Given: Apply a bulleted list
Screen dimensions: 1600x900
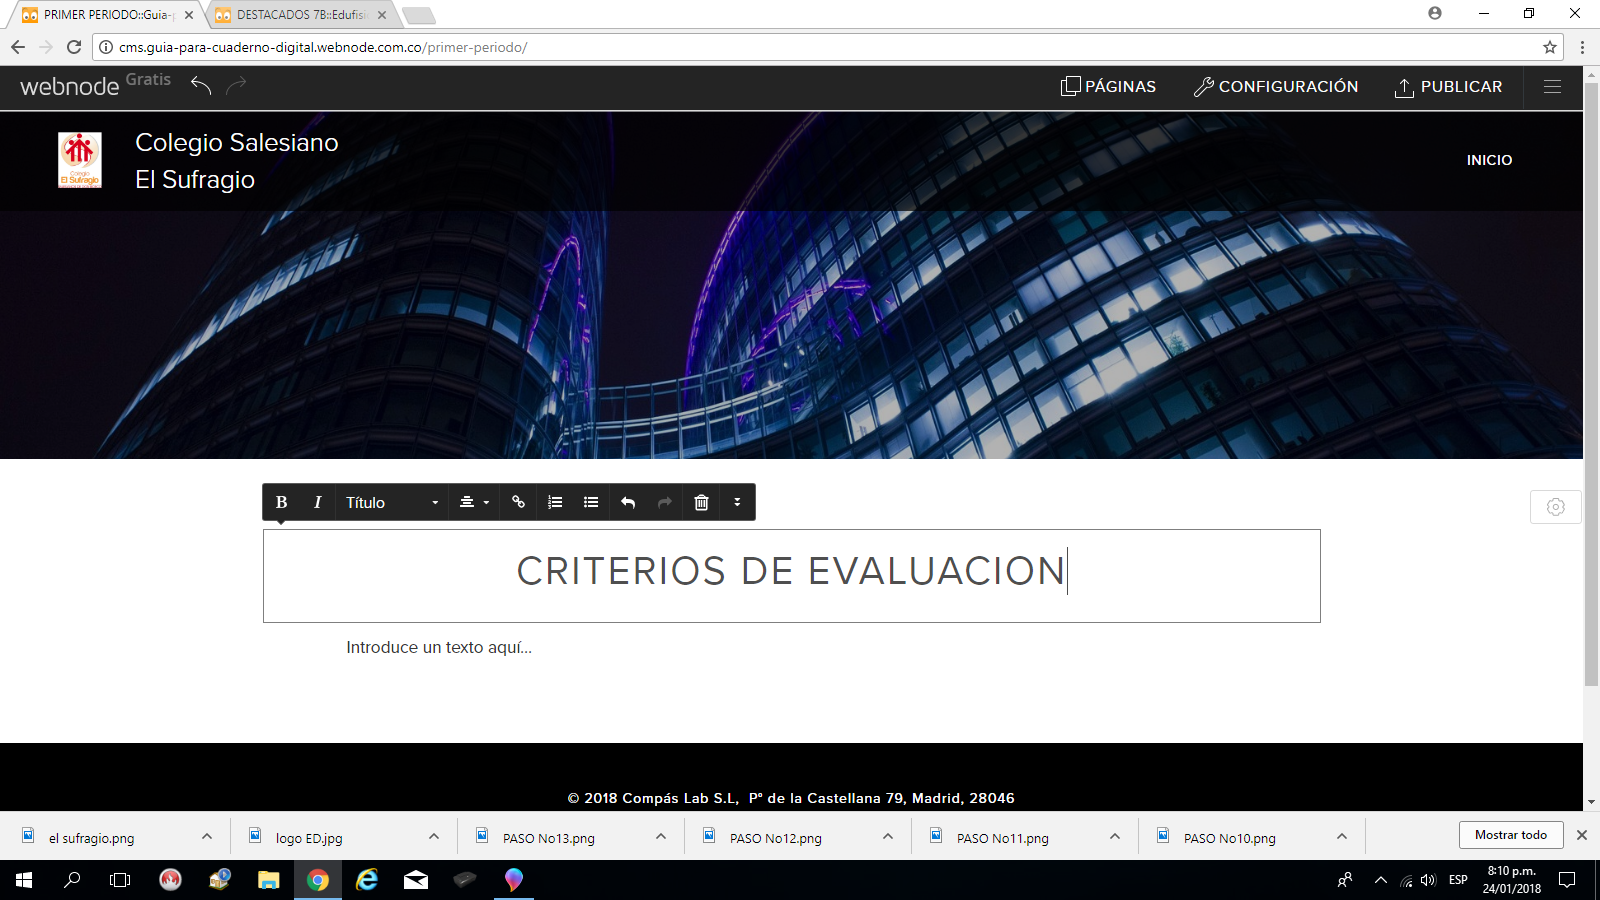Looking at the screenshot, I should tap(591, 502).
